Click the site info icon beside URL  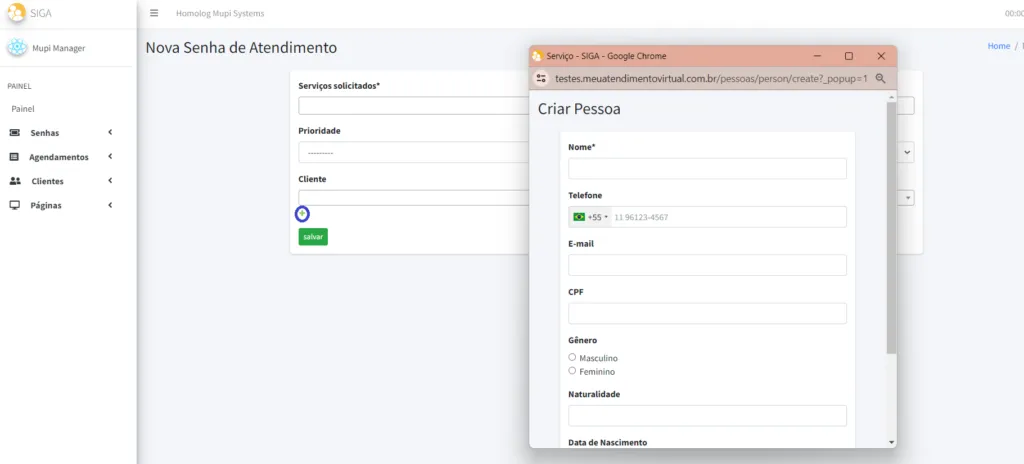pyautogui.click(x=541, y=78)
